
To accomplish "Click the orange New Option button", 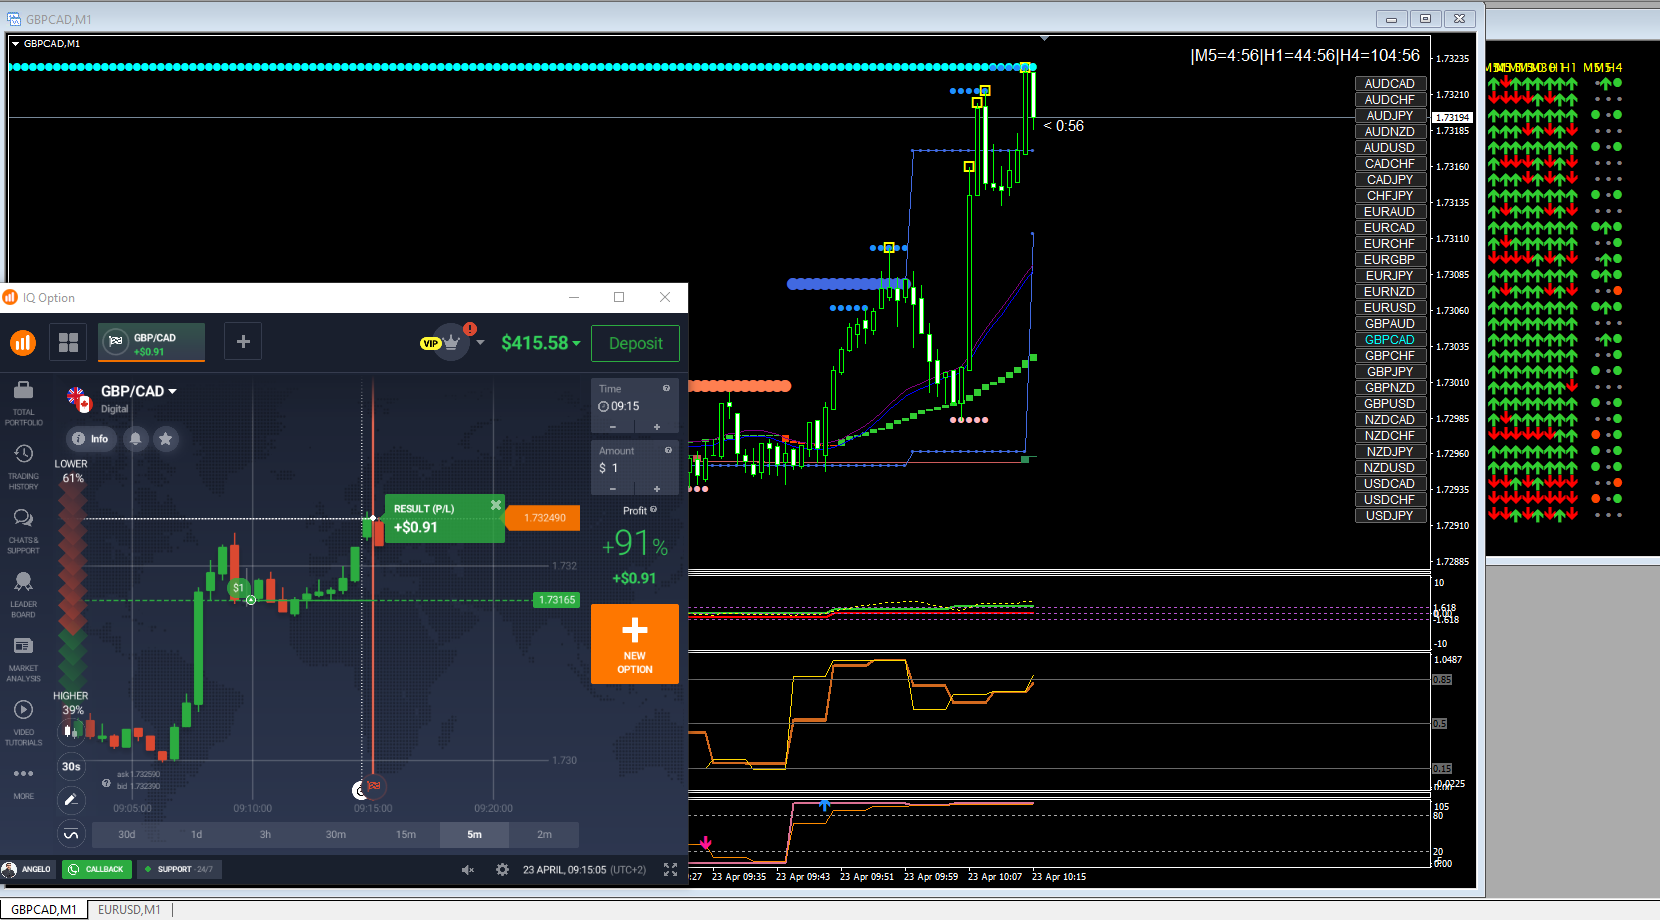I will [635, 644].
